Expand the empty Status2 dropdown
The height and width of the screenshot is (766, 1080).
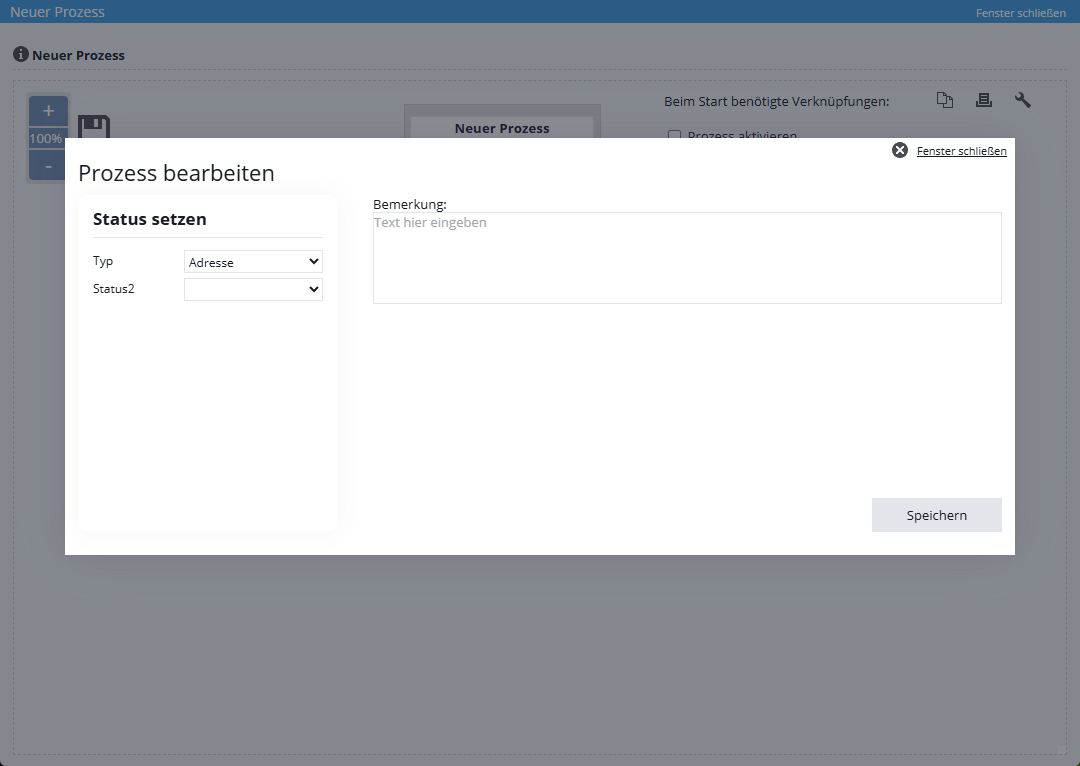coord(253,289)
